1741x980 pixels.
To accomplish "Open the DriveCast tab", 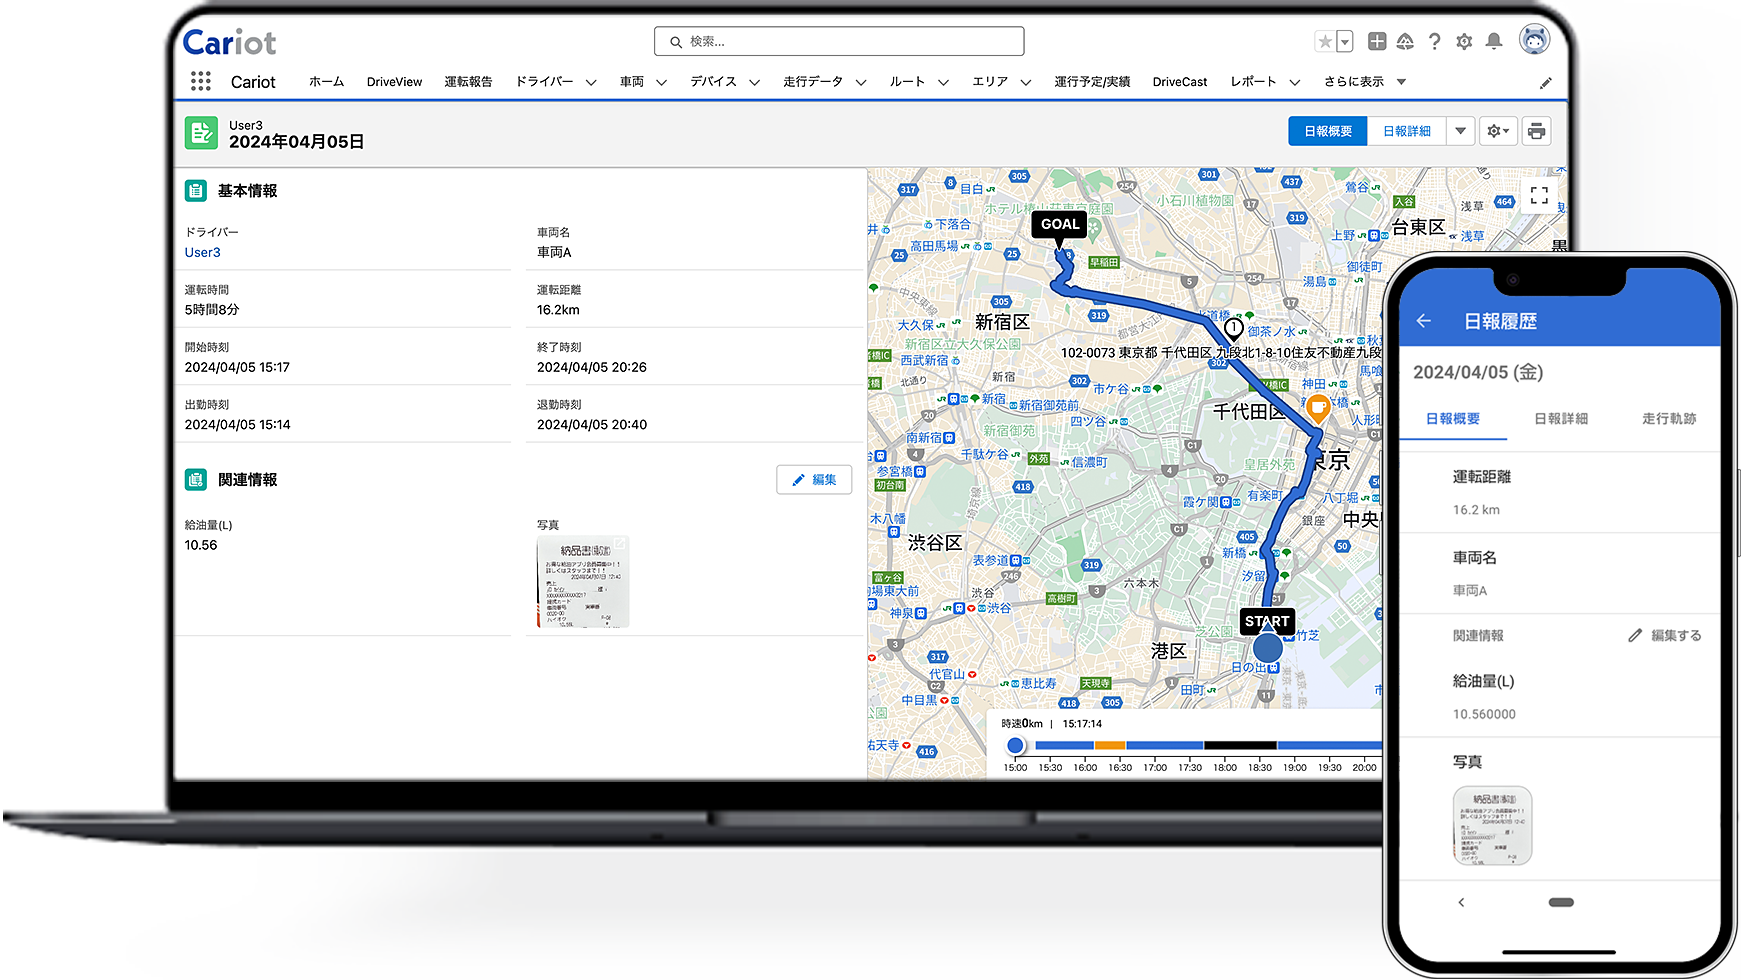I will (1180, 82).
